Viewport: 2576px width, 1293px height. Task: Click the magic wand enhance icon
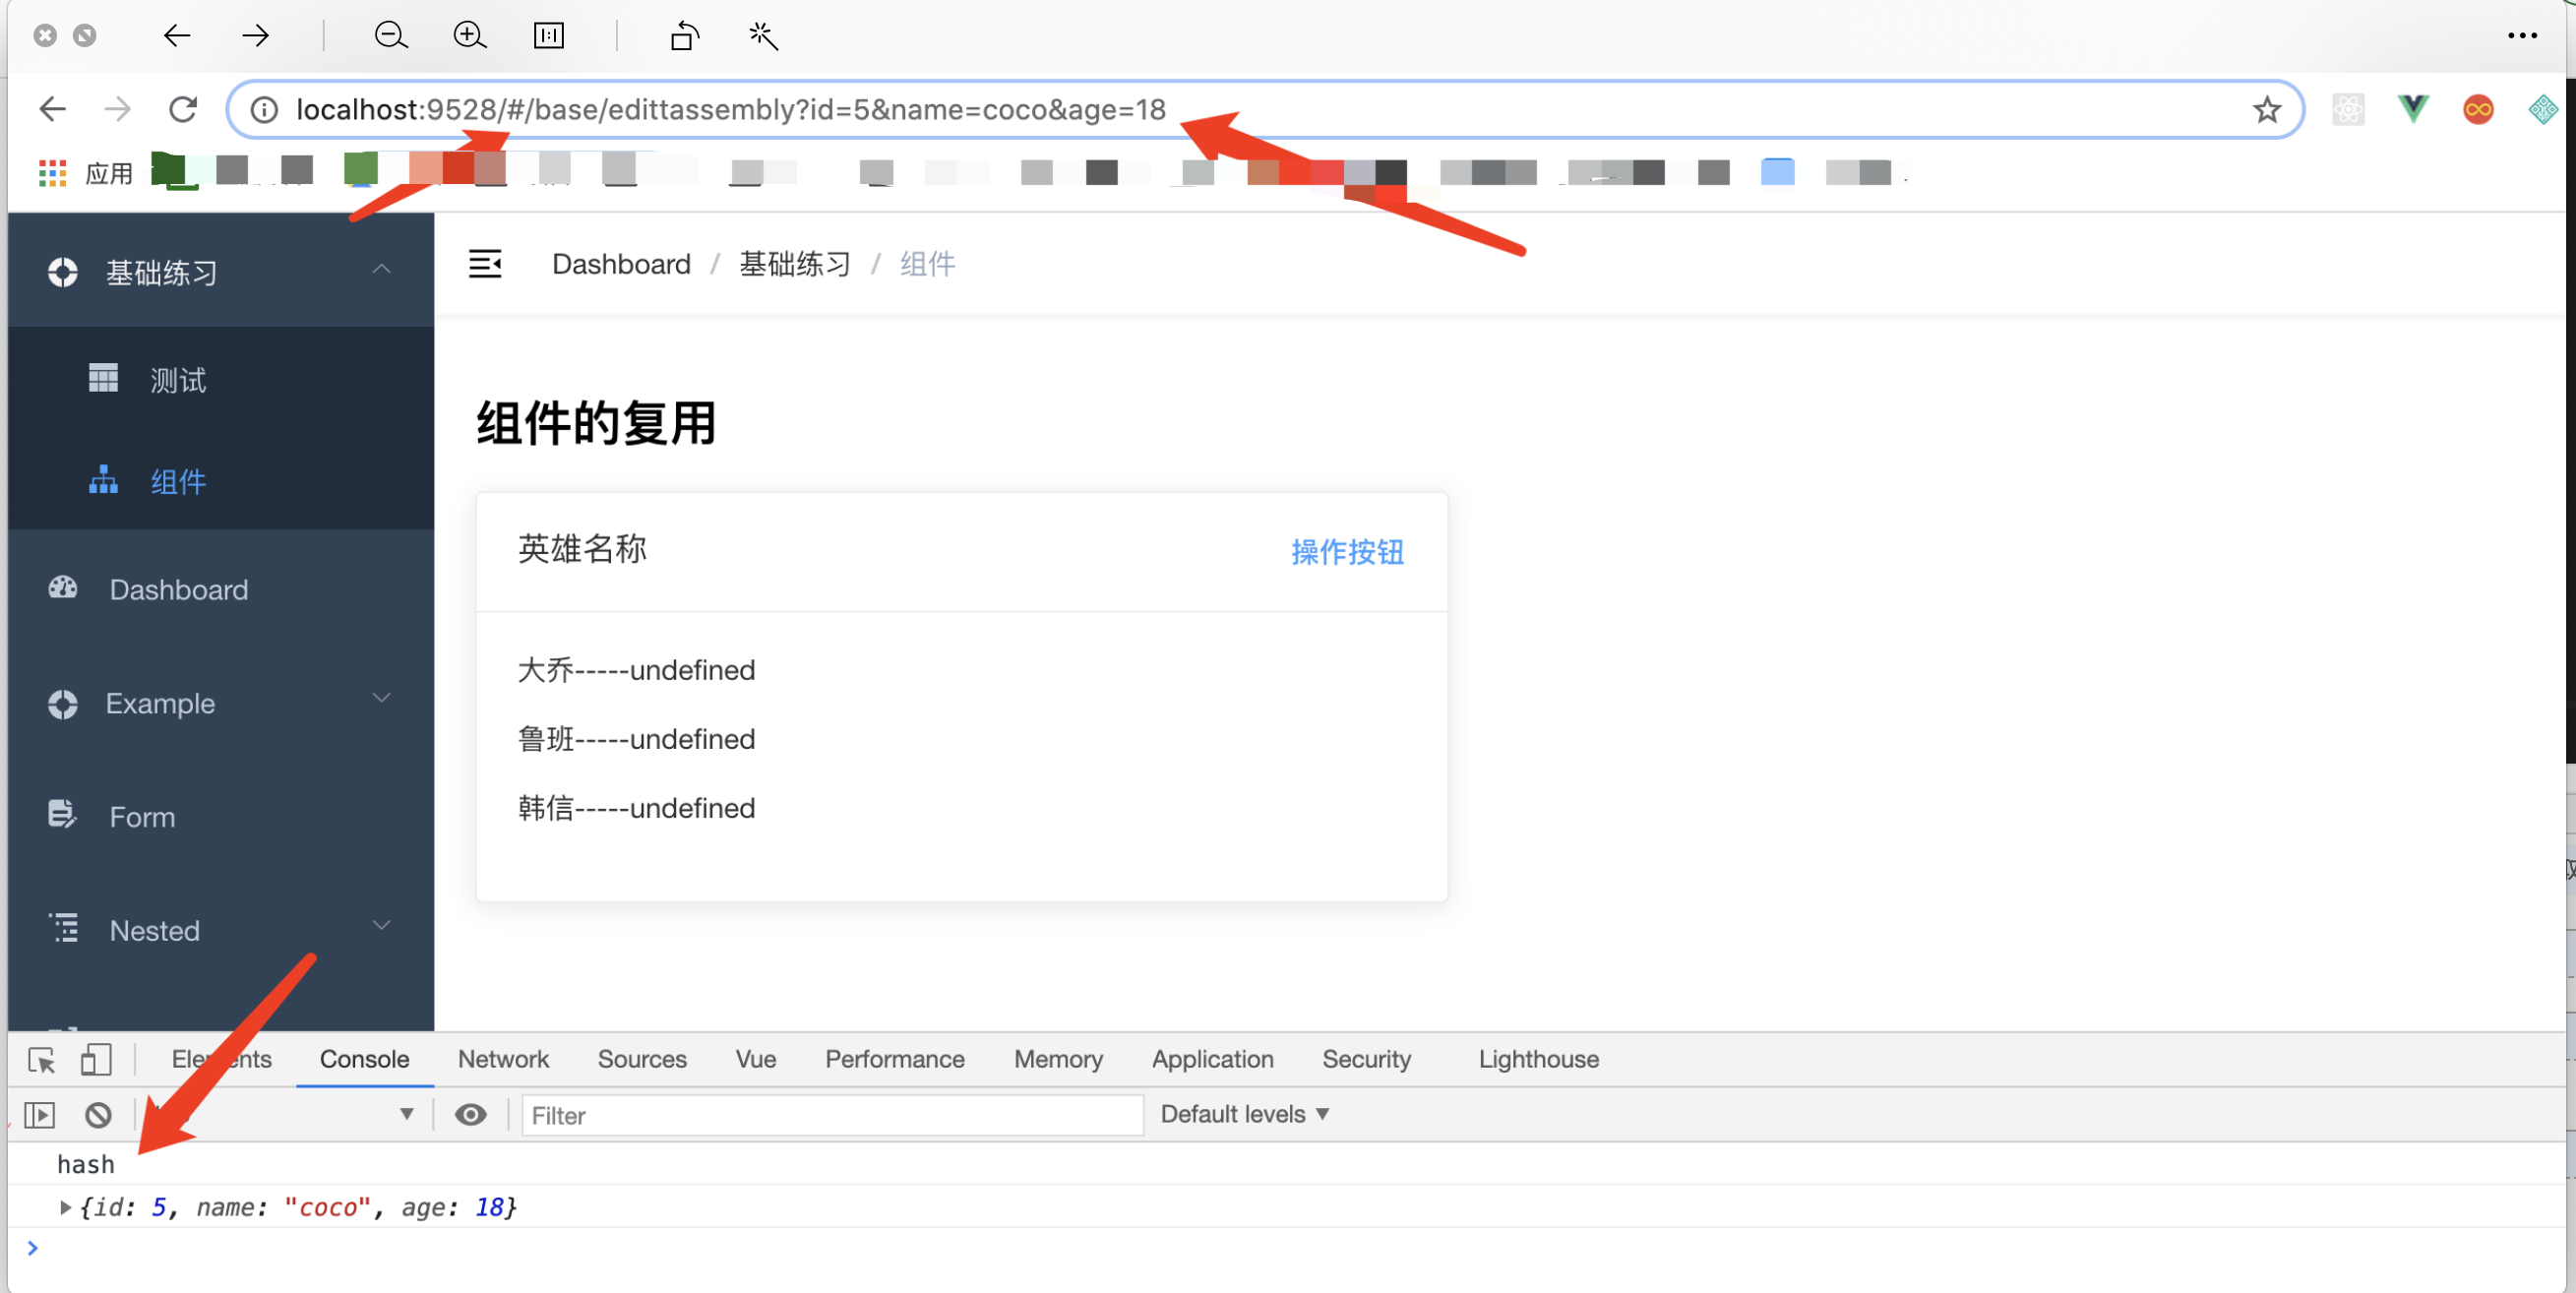pos(763,36)
